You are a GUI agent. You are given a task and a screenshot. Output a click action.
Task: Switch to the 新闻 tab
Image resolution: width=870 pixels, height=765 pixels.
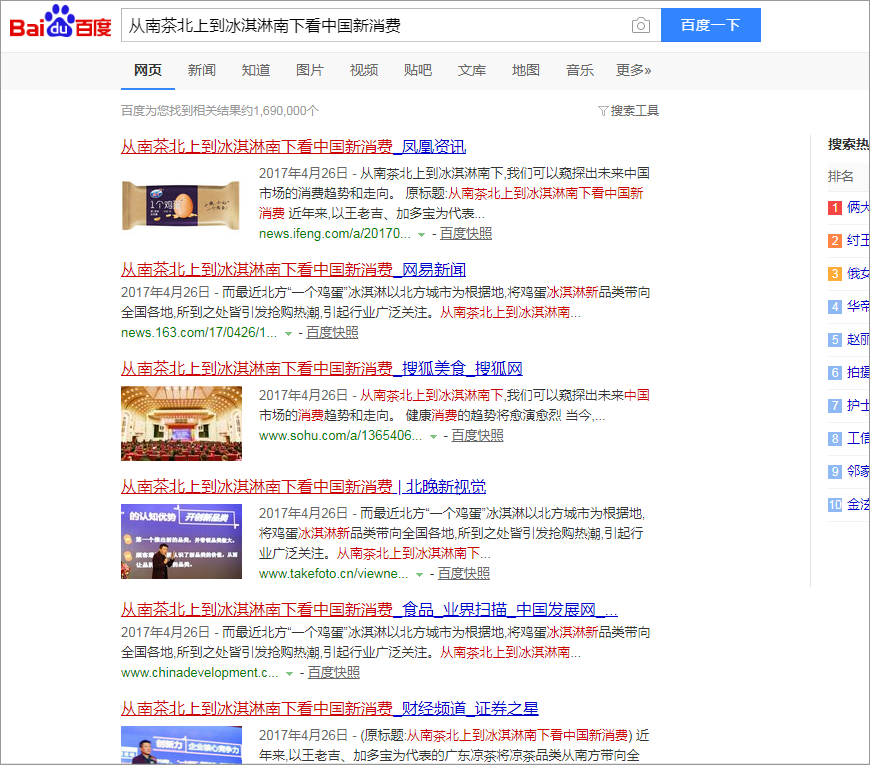click(201, 70)
